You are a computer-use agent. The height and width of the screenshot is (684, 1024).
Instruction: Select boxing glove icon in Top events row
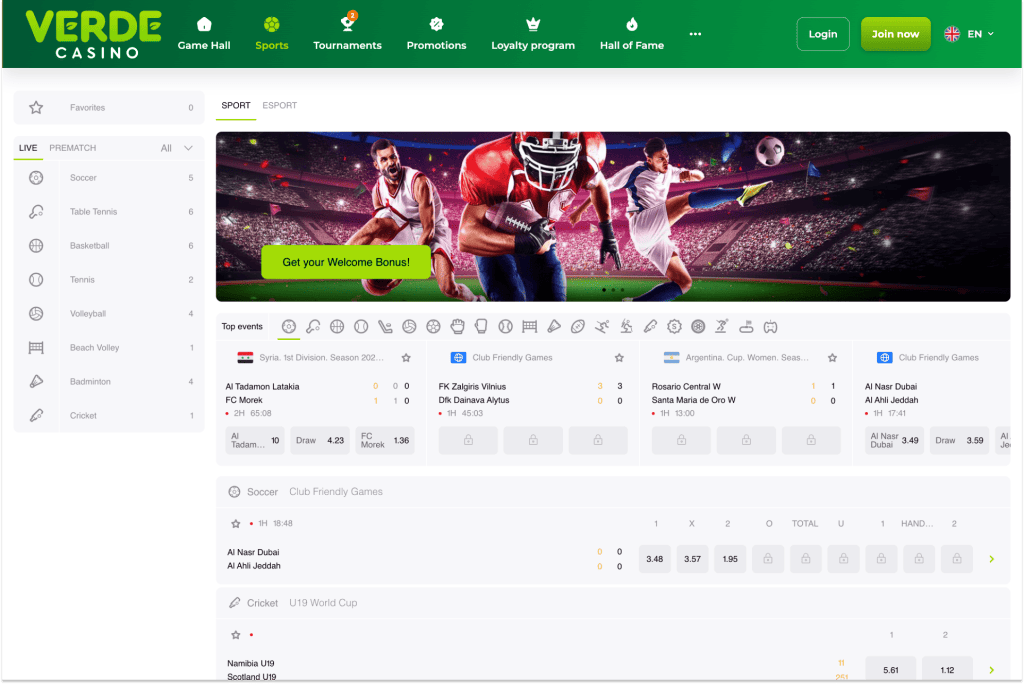pyautogui.click(x=481, y=327)
